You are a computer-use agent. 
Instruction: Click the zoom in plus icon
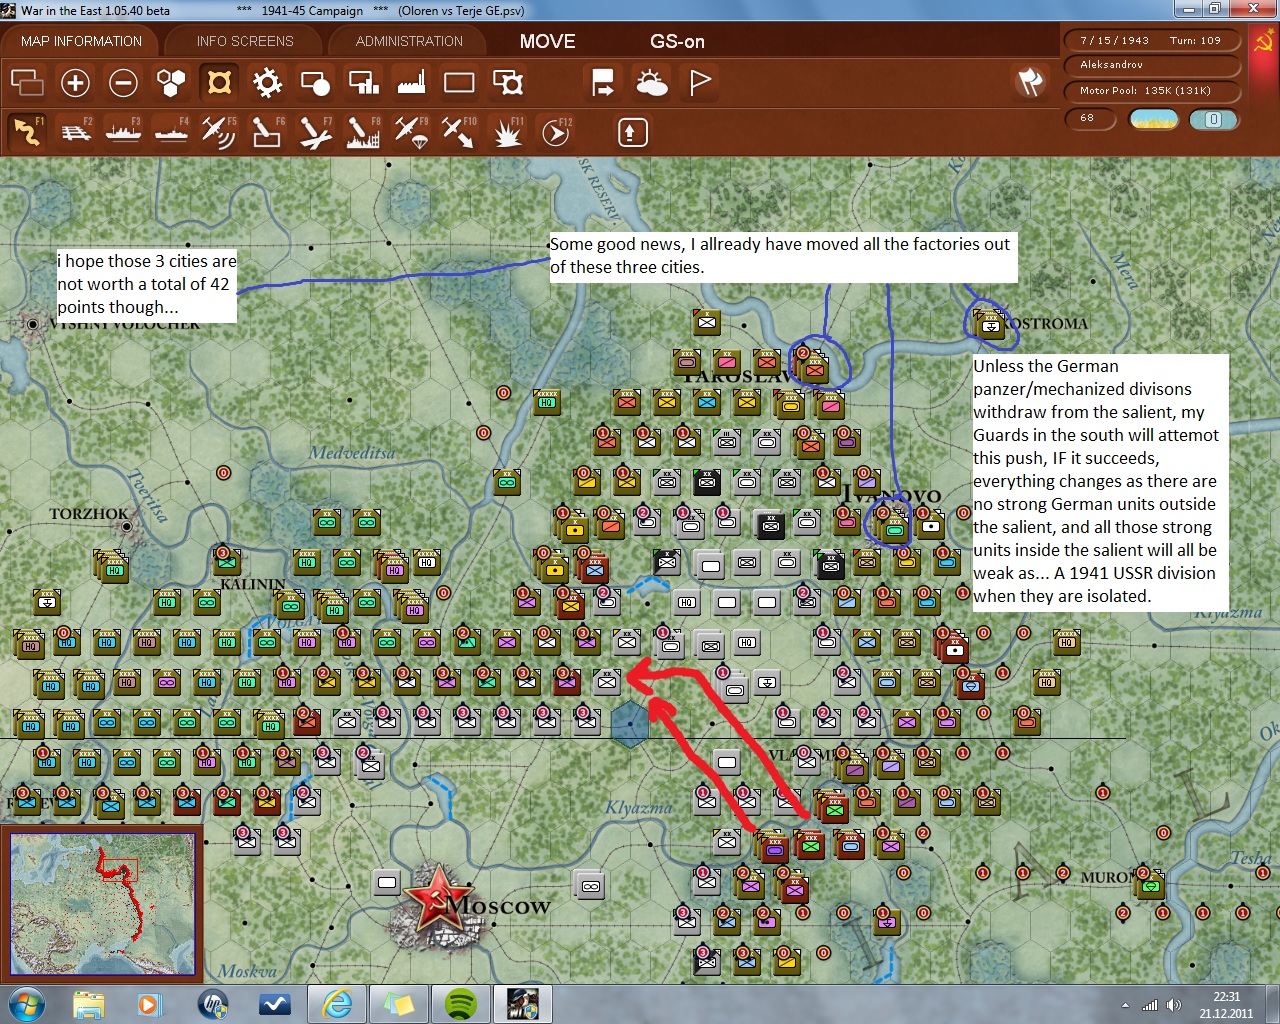(75, 82)
